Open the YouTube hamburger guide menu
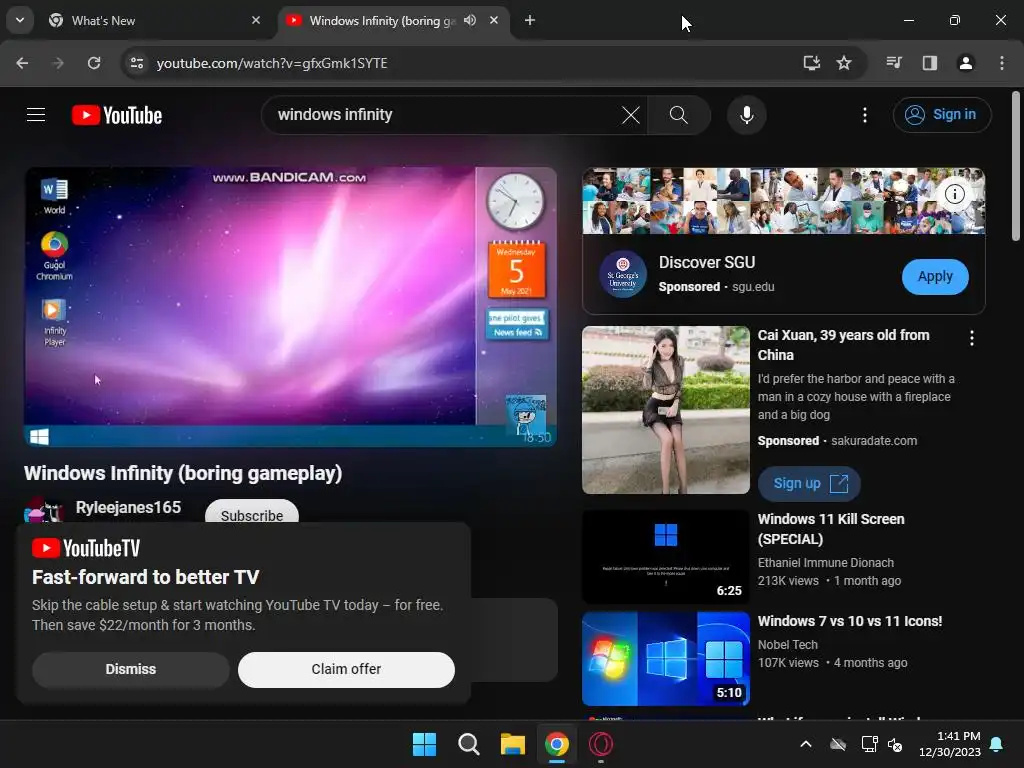 (x=36, y=115)
